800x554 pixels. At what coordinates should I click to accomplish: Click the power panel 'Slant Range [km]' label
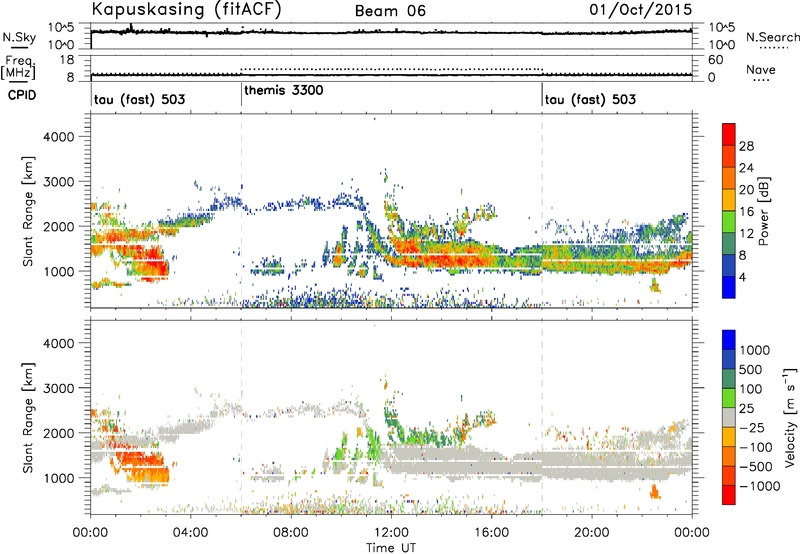tap(28, 211)
